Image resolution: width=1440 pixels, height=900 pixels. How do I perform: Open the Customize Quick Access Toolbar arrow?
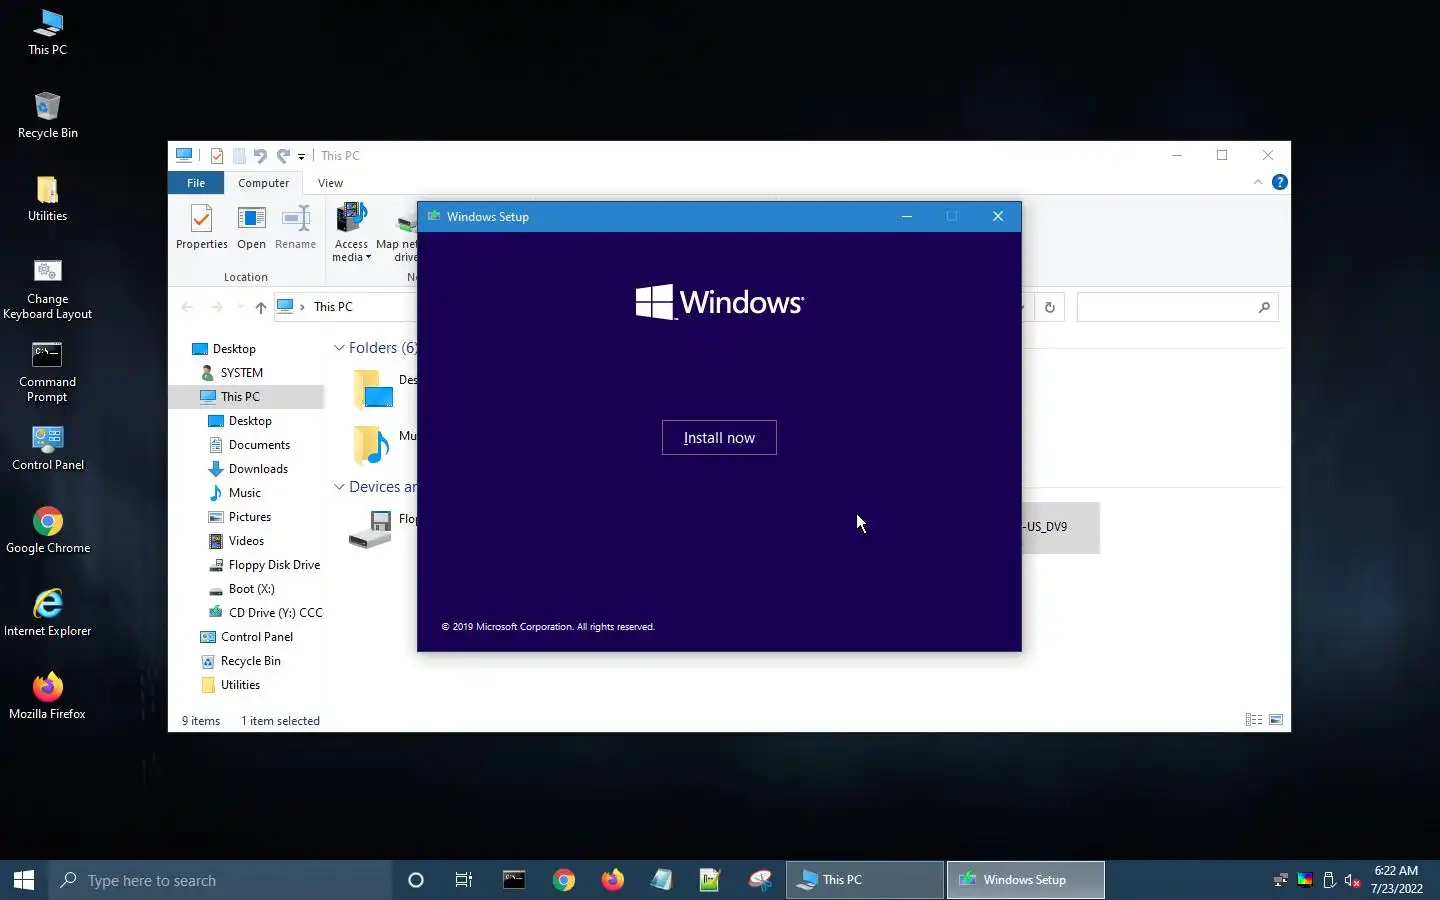(x=301, y=157)
